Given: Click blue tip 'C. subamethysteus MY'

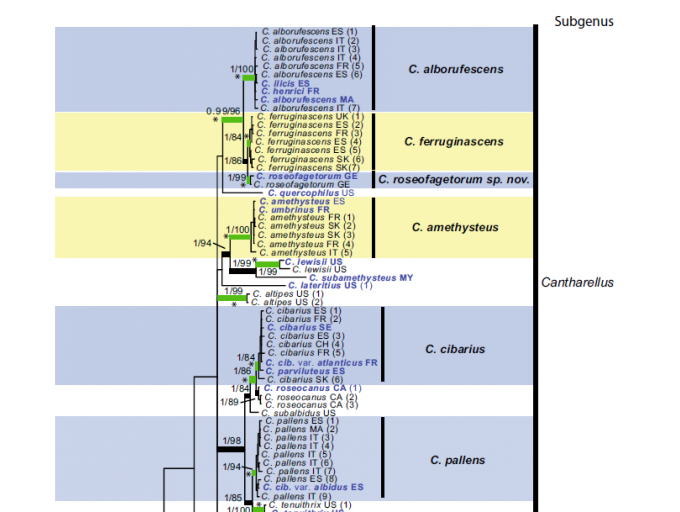Looking at the screenshot, I should [361, 278].
